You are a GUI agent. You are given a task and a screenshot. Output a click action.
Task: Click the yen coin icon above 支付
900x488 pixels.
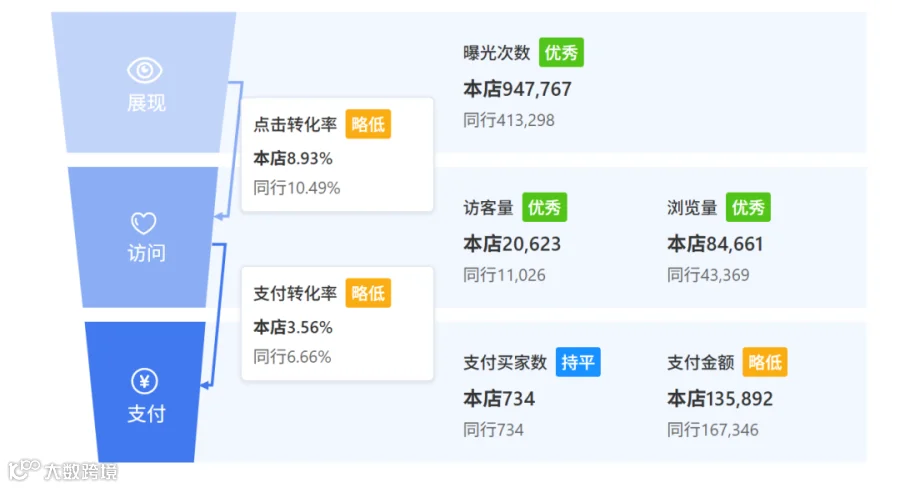point(145,381)
